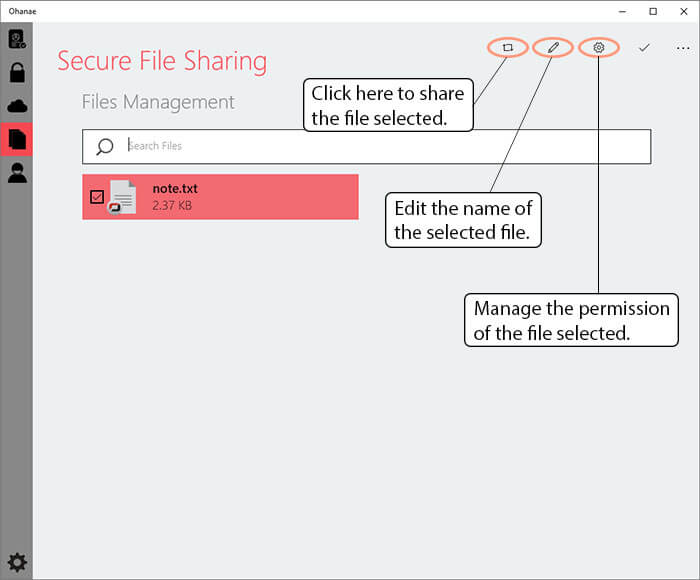Click the Search Files input field
This screenshot has width=700, height=580.
(x=367, y=146)
